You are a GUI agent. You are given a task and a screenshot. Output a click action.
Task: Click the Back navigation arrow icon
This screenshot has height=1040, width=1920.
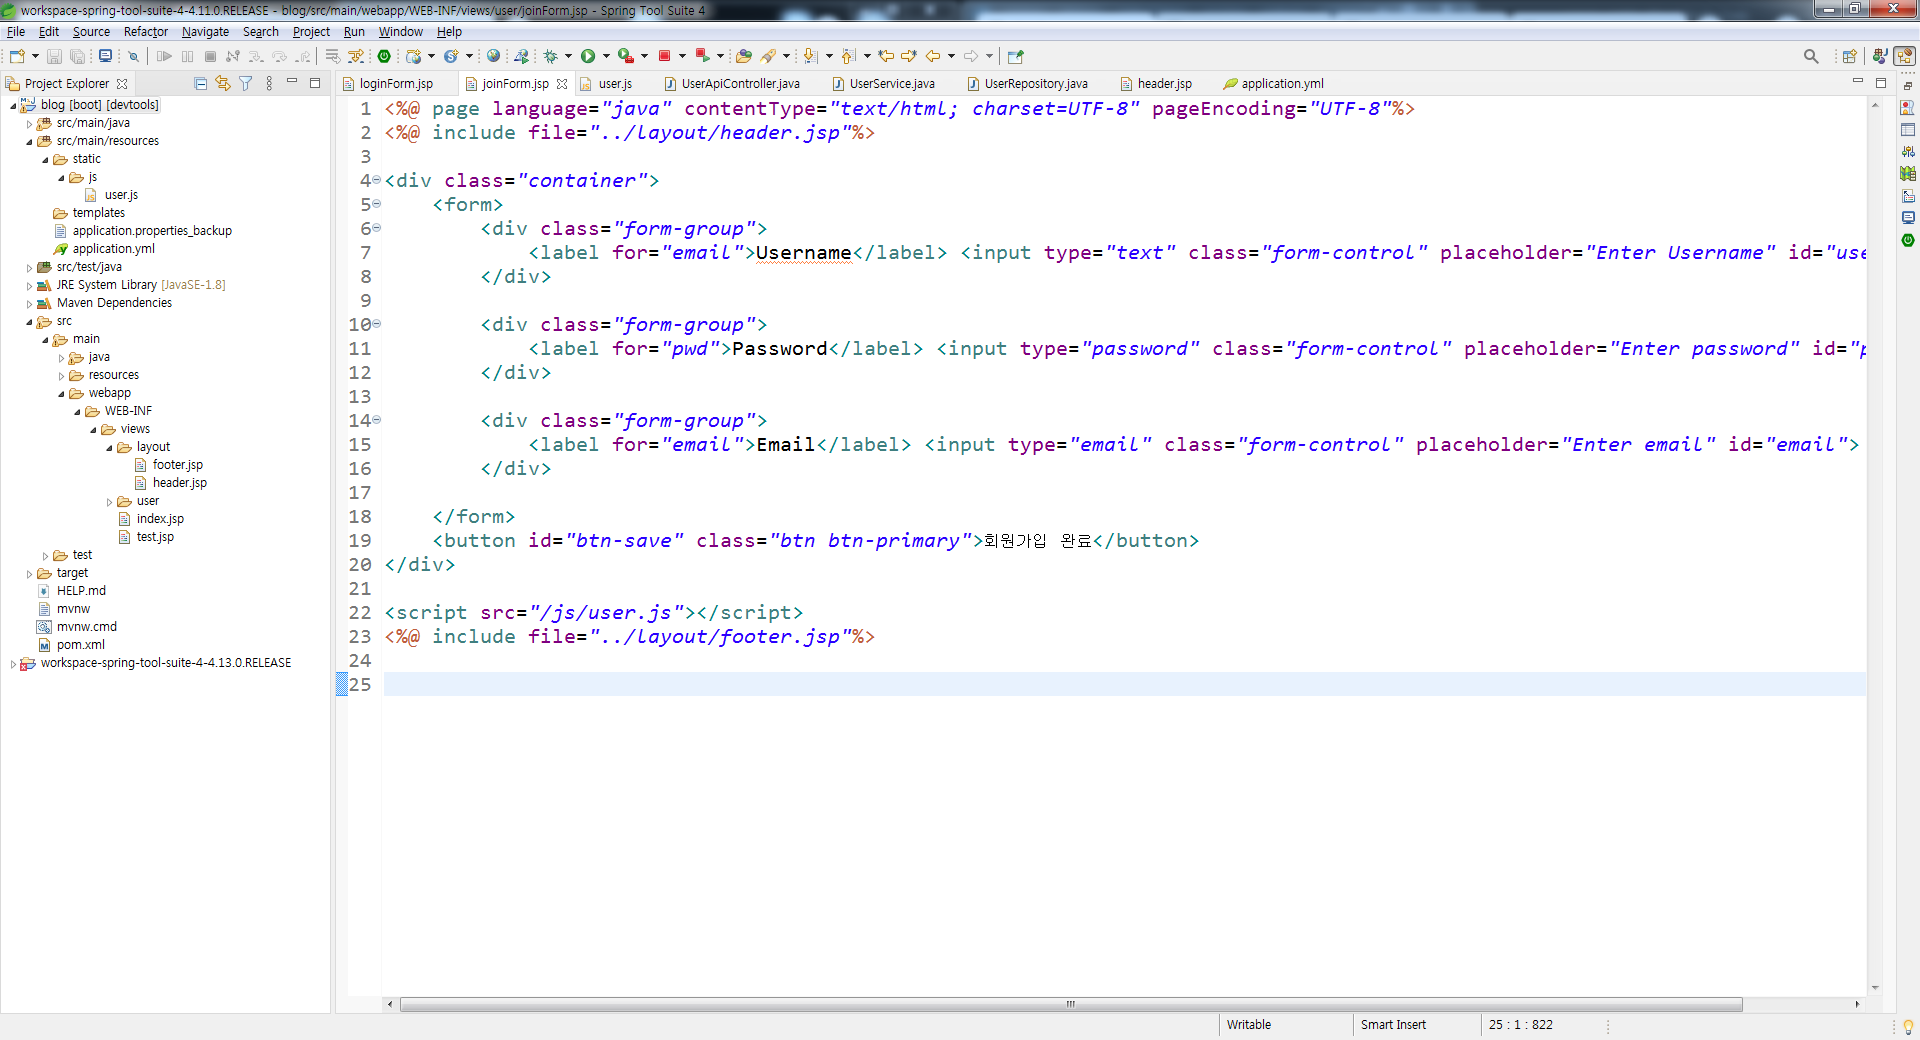(x=933, y=56)
